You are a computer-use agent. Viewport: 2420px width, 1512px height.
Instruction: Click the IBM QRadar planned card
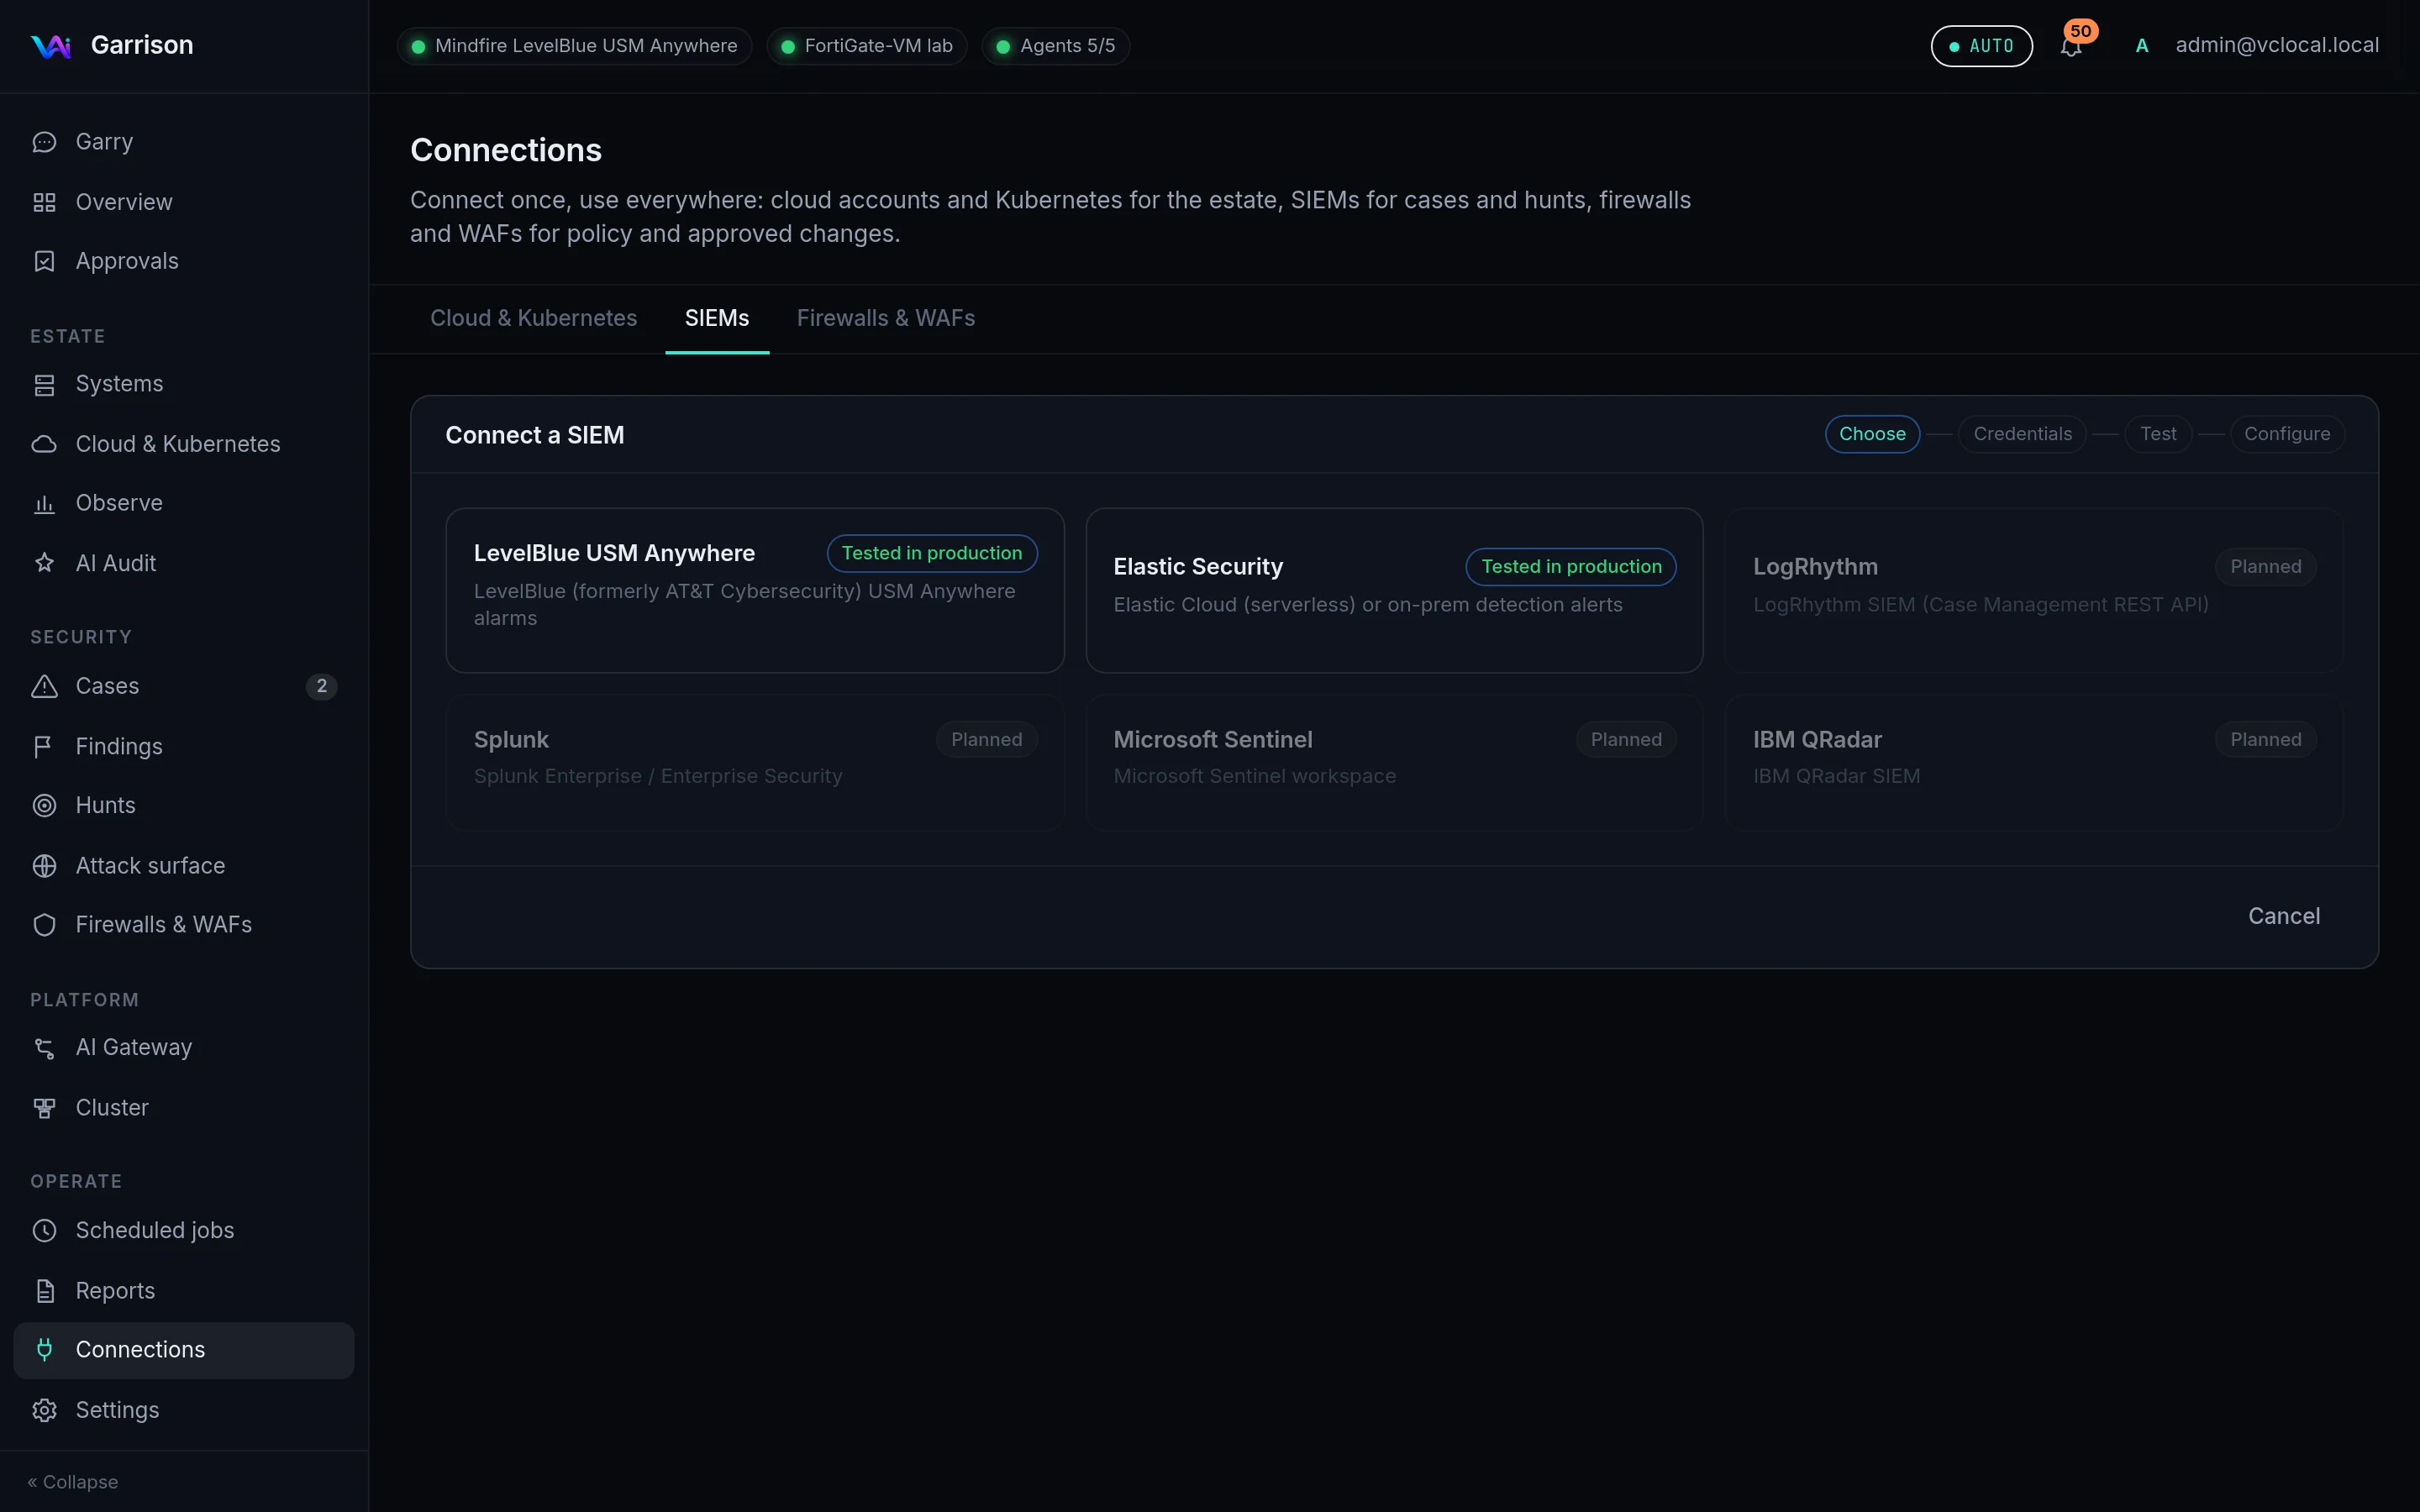click(2034, 762)
